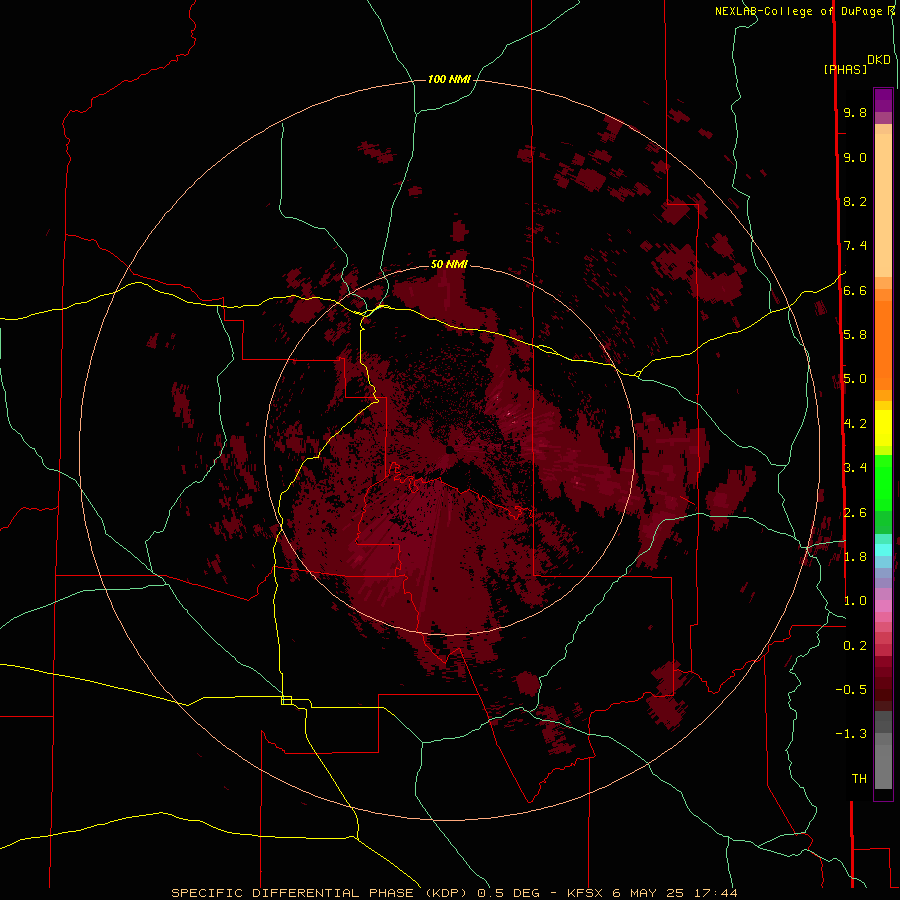This screenshot has height=900, width=900.
Task: Pick the cyan segment of the color scale
Action: [883, 550]
